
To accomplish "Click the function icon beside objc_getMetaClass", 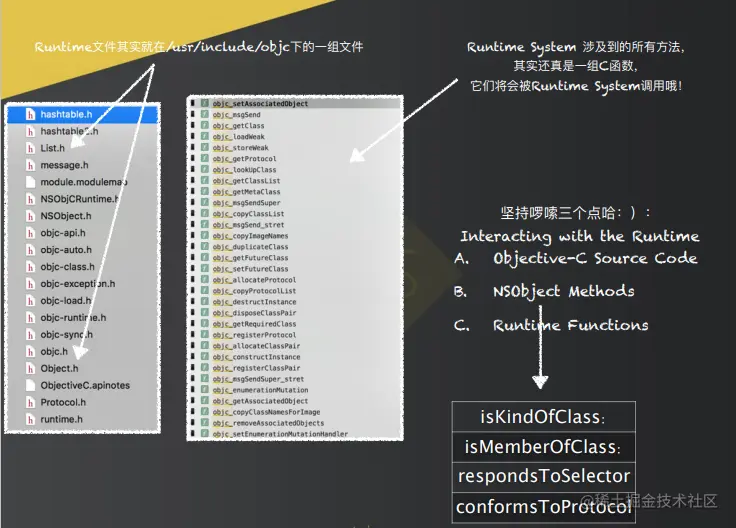I will (x=205, y=191).
